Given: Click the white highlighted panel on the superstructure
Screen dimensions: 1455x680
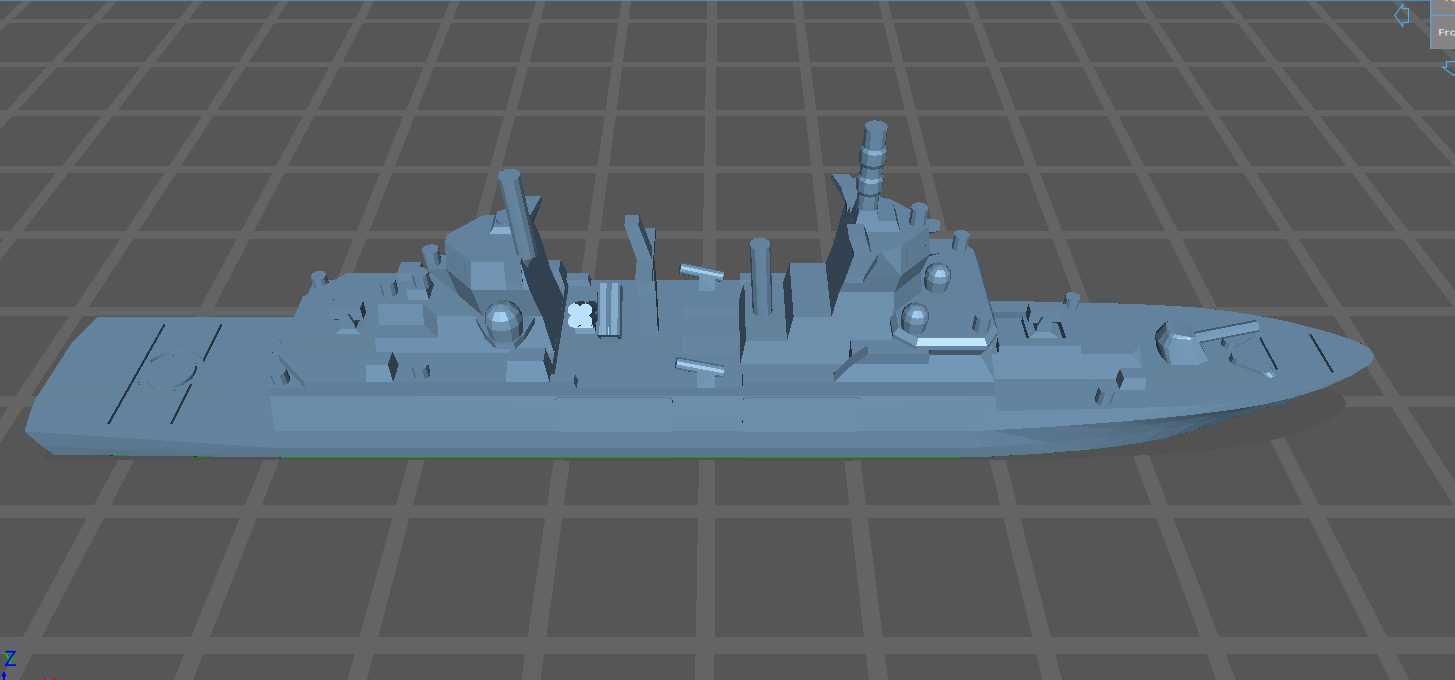Looking at the screenshot, I should 950,343.
